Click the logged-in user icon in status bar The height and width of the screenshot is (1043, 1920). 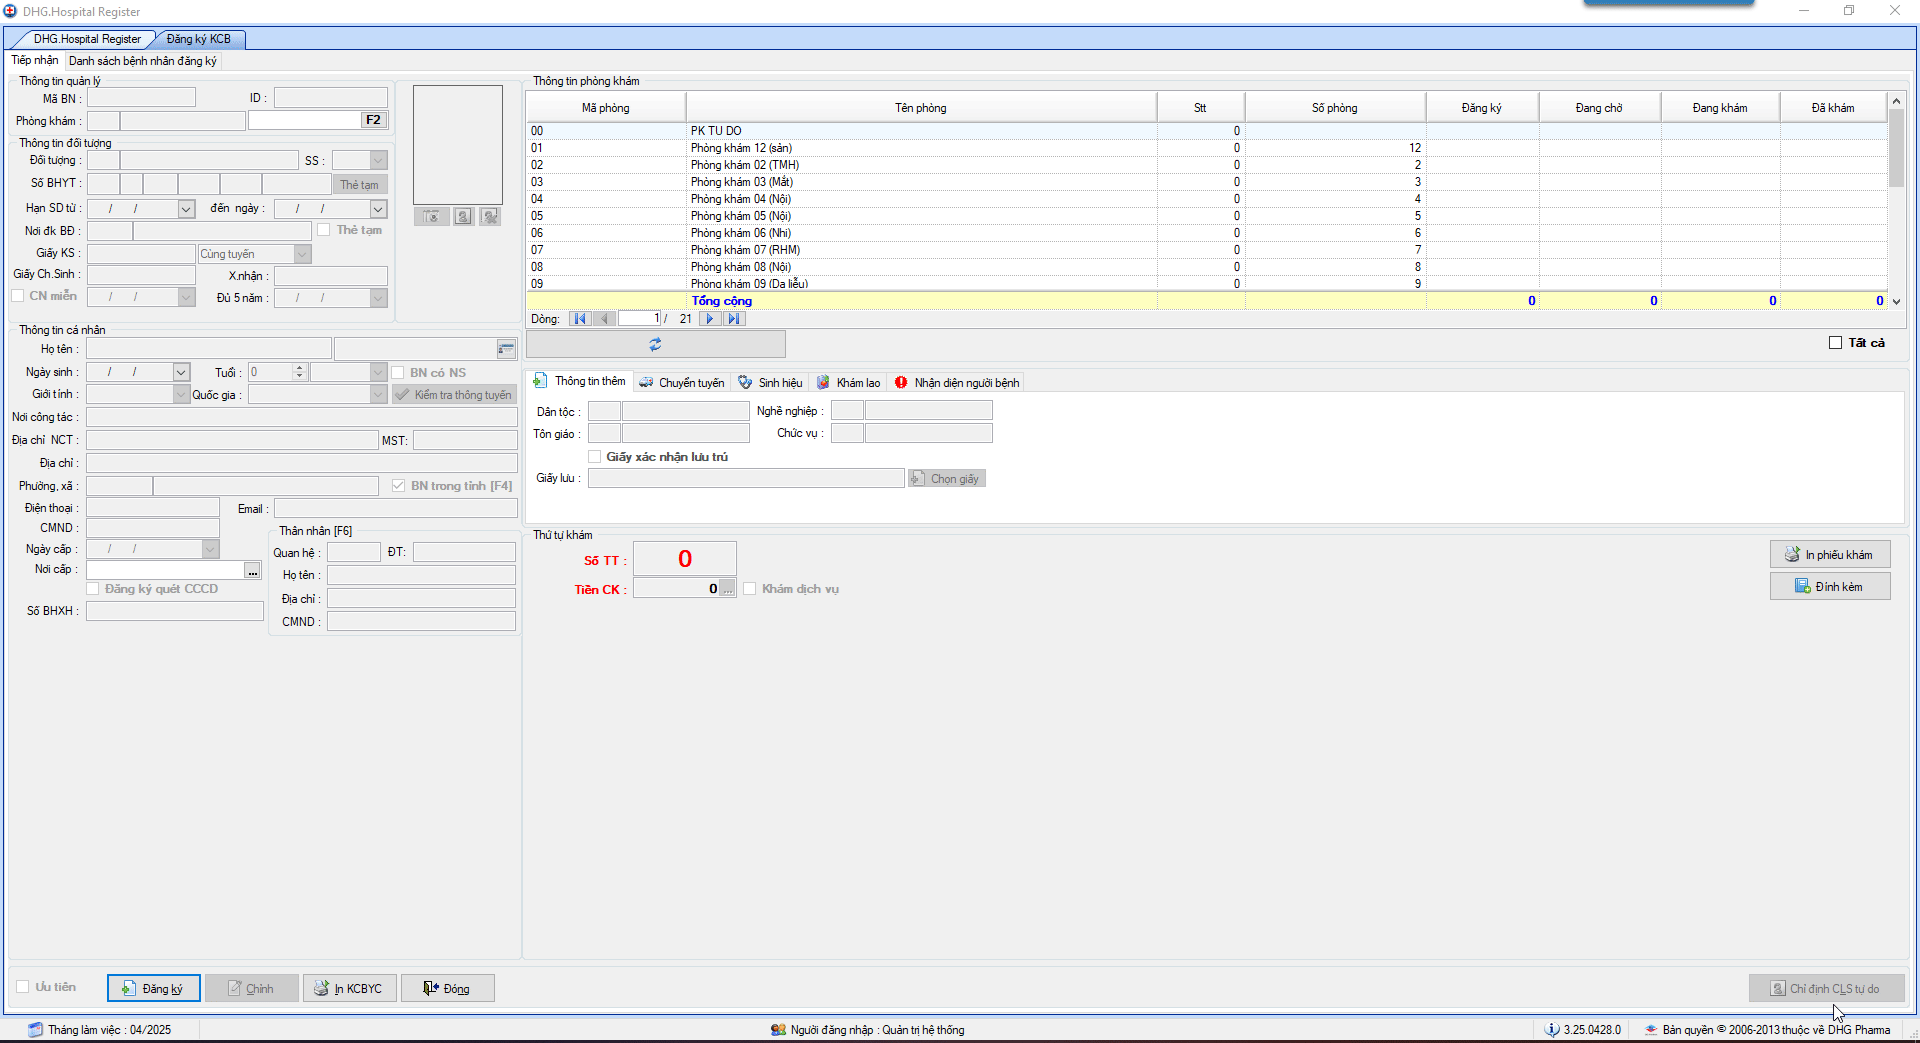778,1030
